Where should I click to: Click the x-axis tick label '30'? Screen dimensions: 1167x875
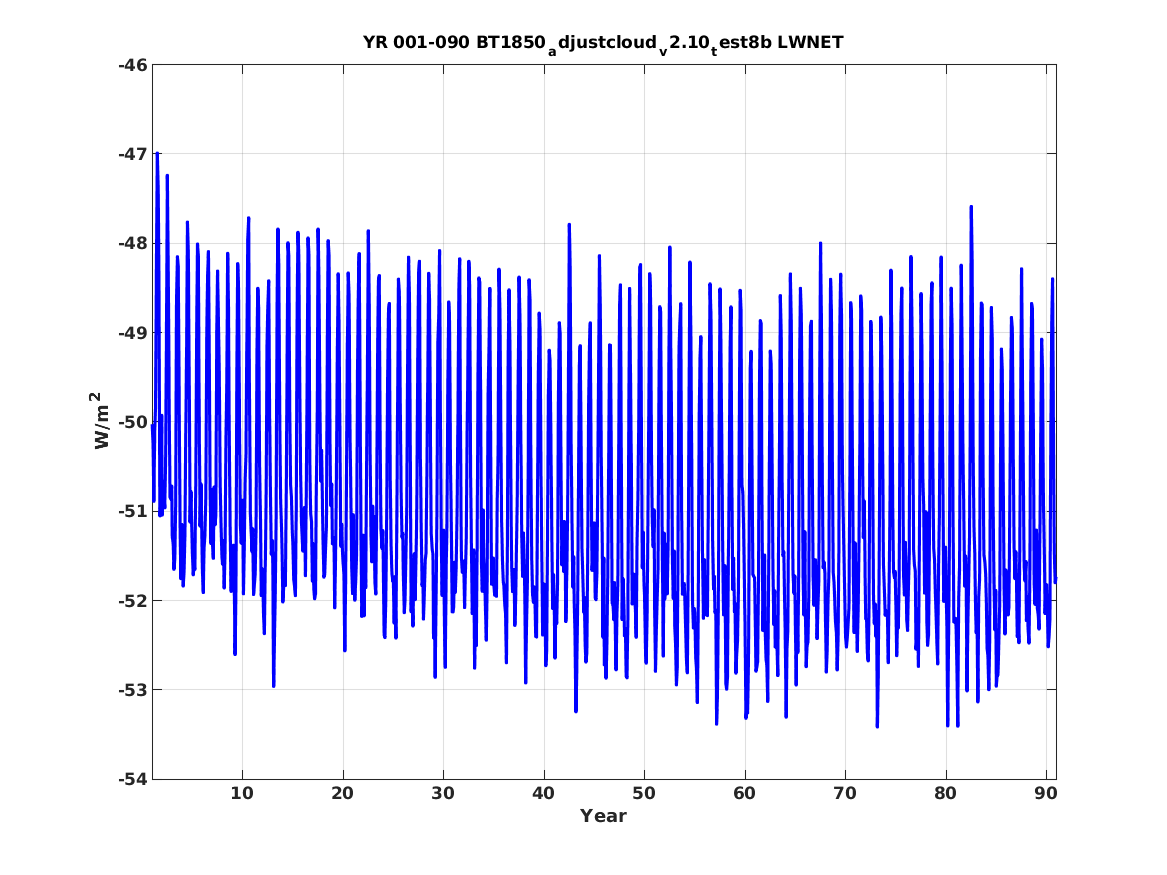click(x=443, y=794)
